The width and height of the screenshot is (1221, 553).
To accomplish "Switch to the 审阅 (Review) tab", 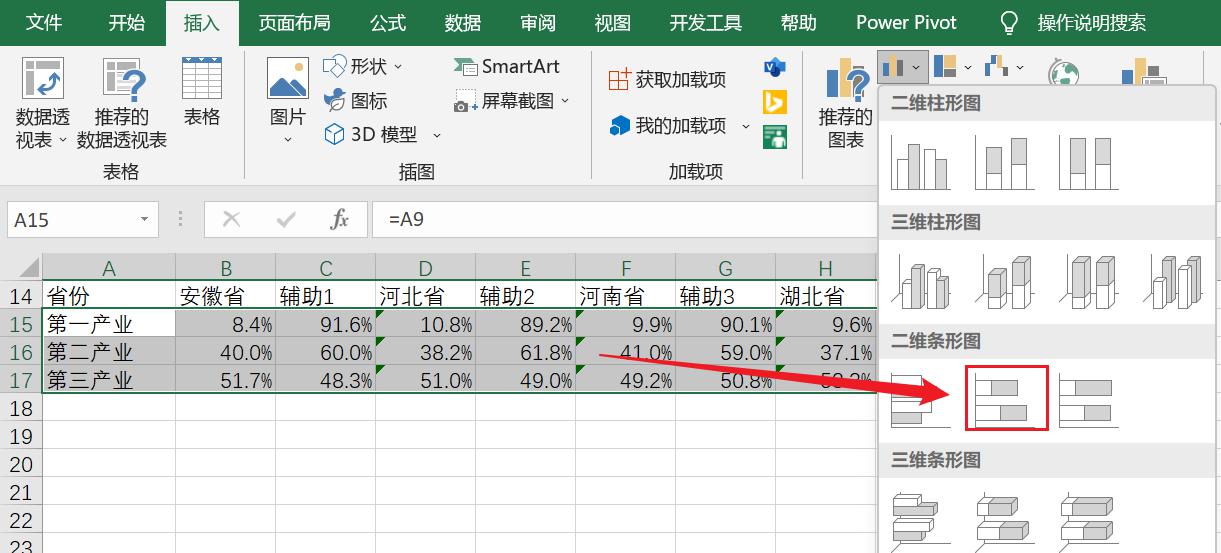I will (538, 22).
